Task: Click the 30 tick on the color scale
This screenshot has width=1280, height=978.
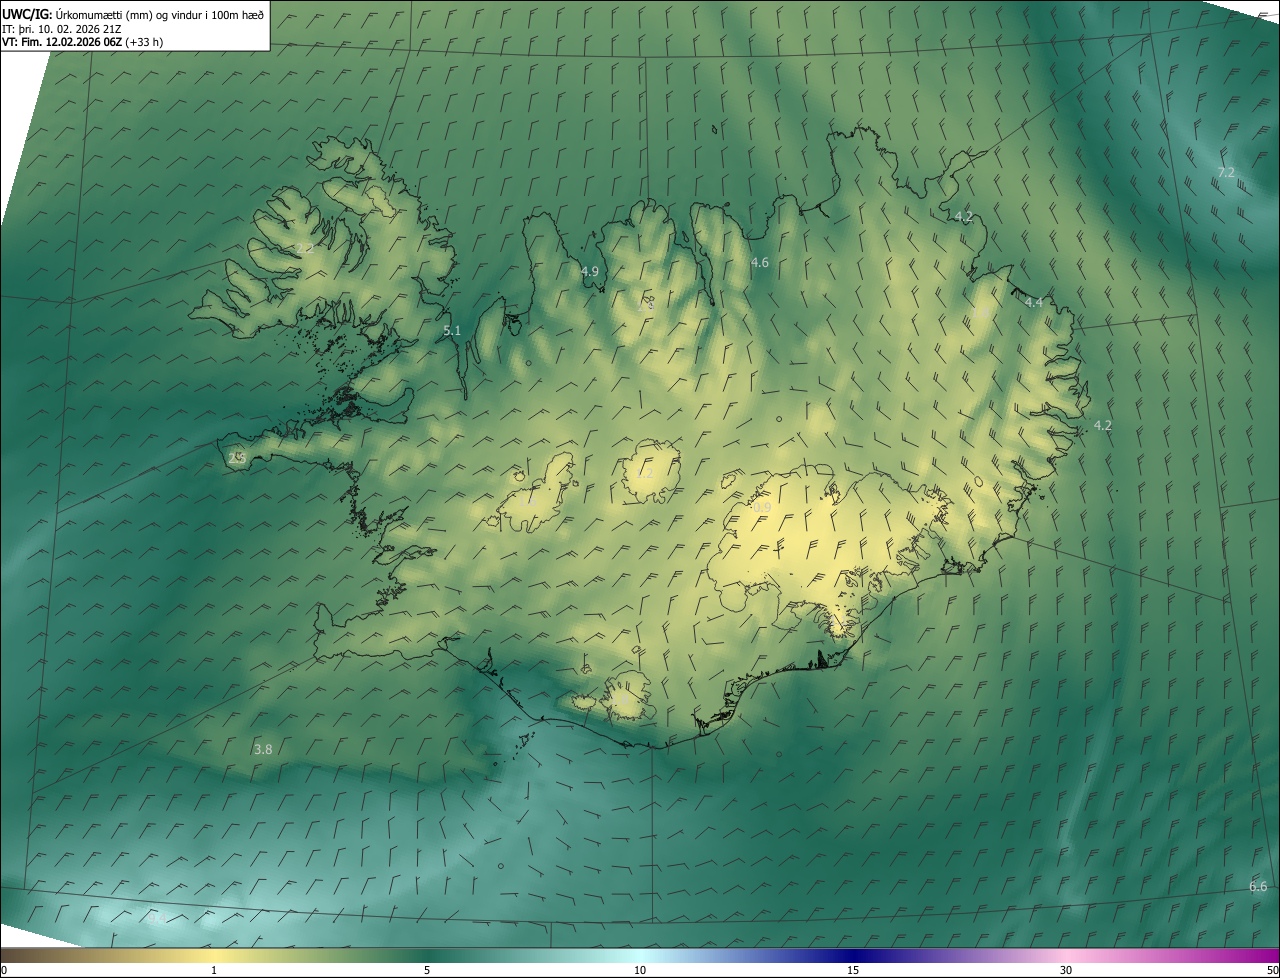Action: pyautogui.click(x=1066, y=970)
